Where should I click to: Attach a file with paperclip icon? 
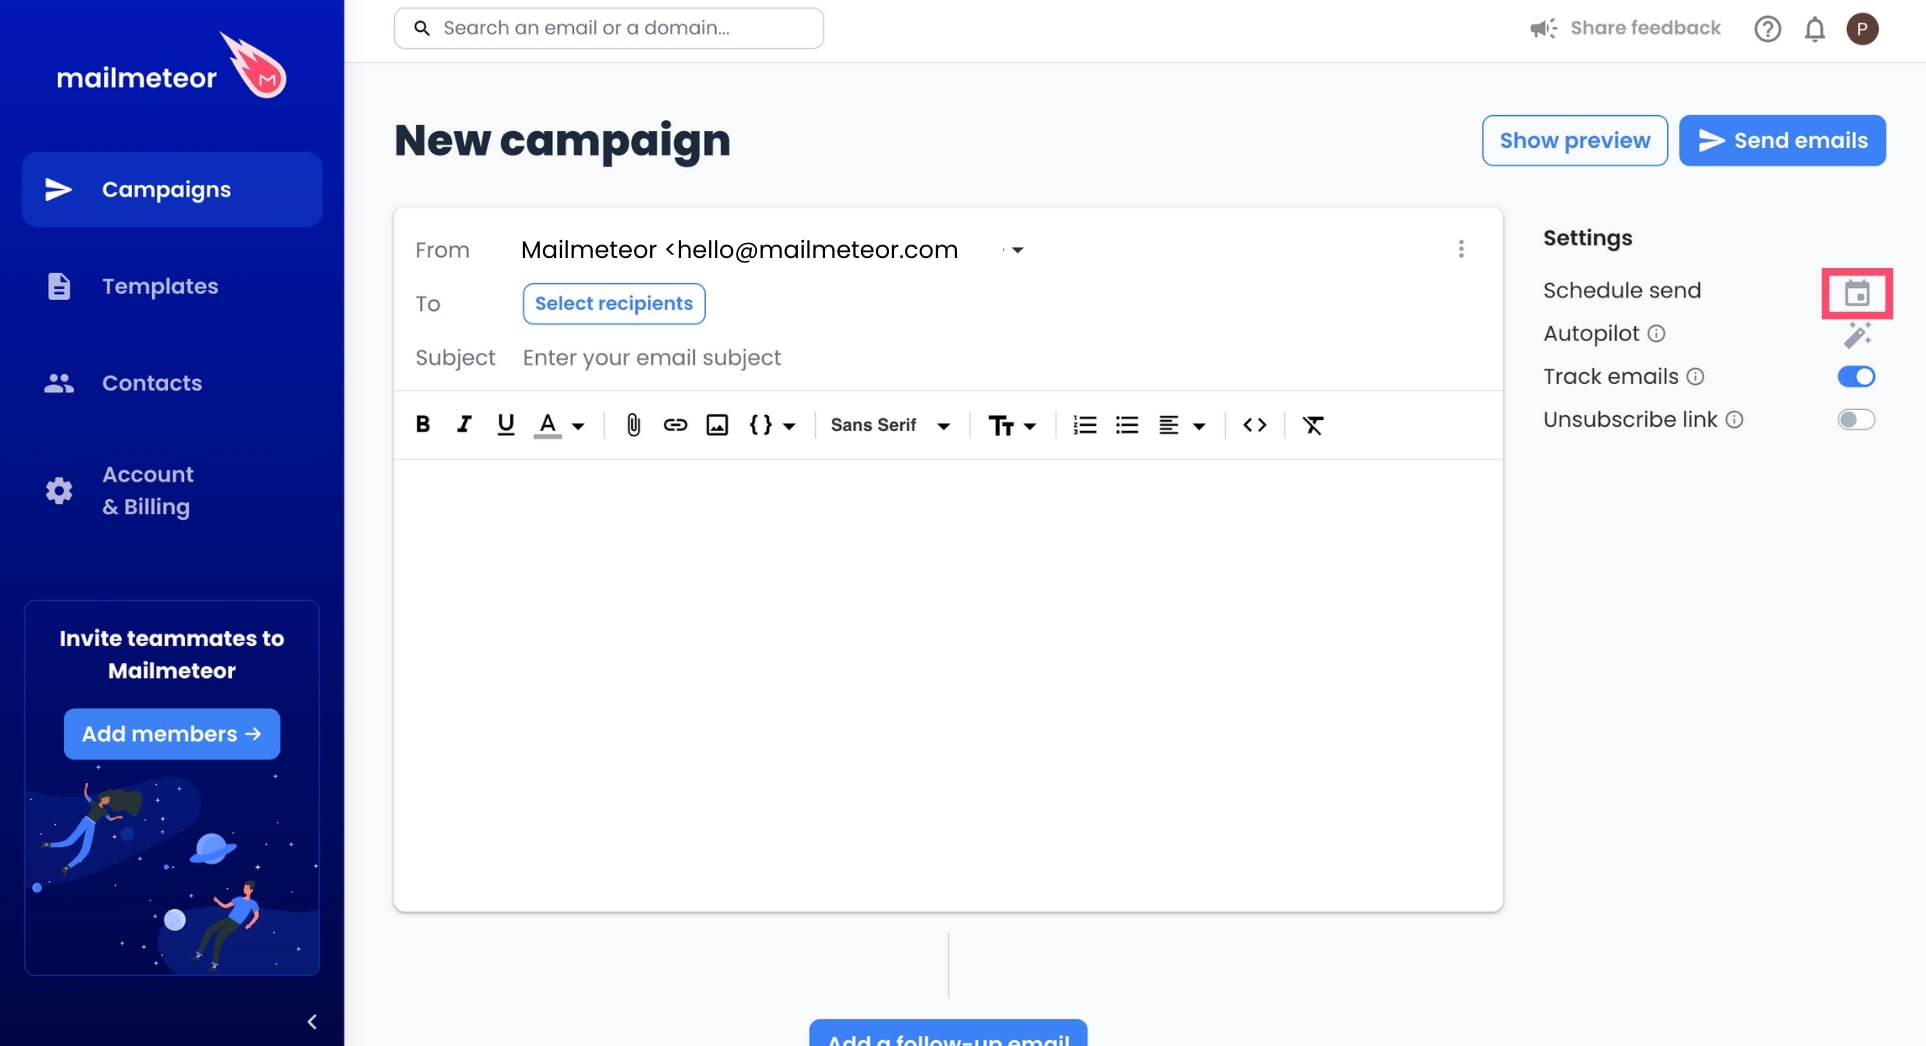tap(633, 425)
